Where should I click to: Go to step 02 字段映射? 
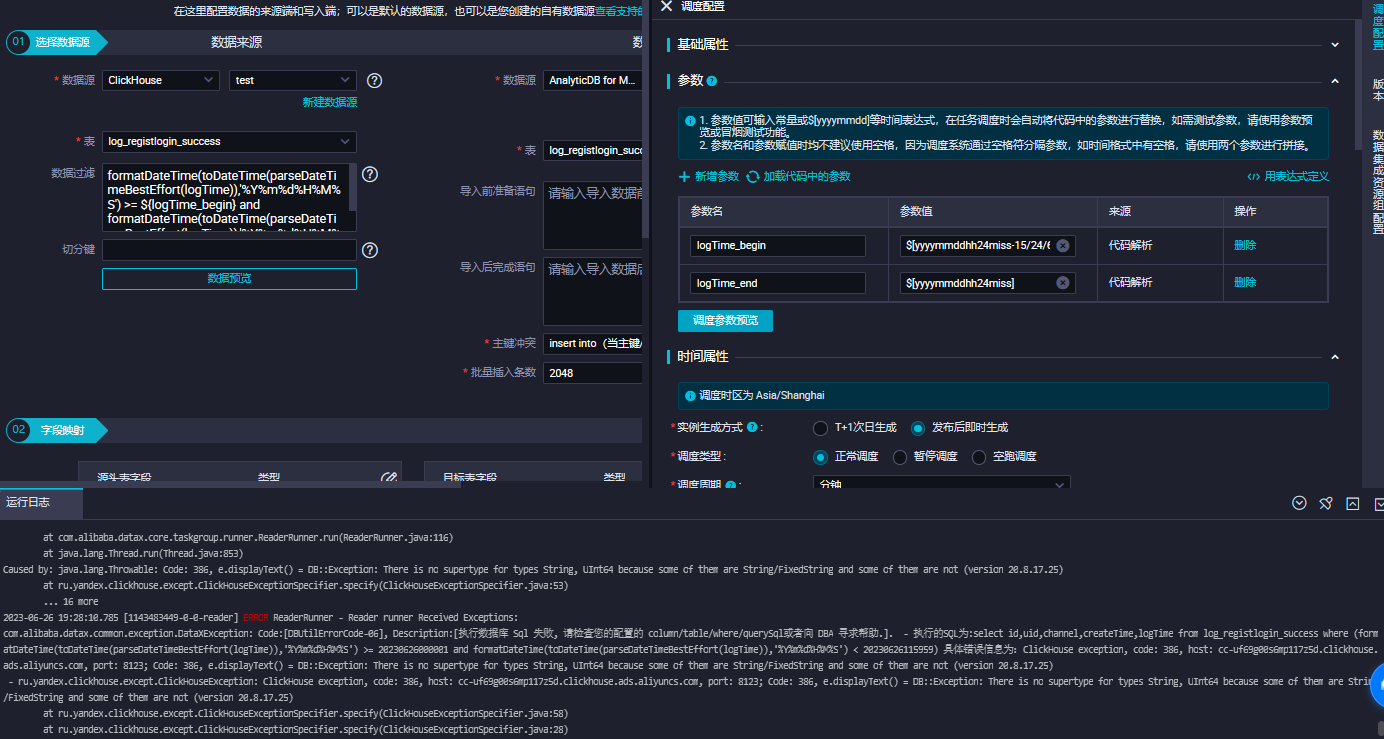click(56, 430)
